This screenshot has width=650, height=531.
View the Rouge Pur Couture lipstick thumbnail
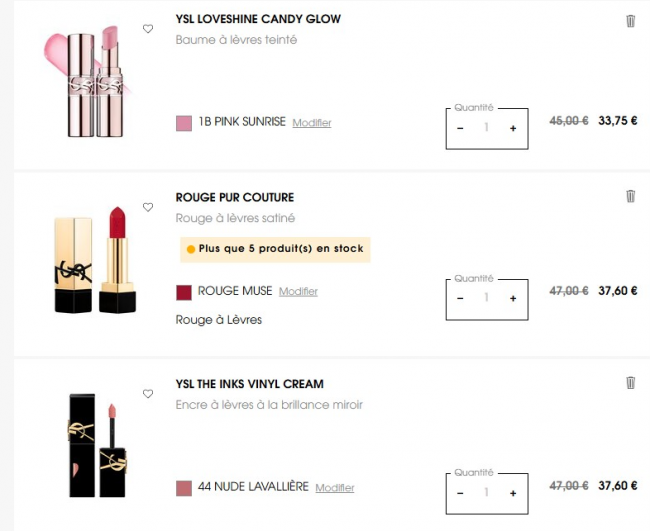click(x=94, y=260)
